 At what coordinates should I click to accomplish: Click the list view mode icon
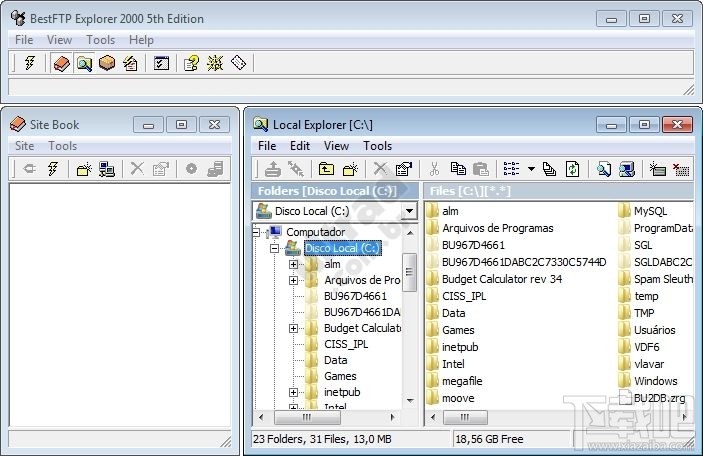pos(511,169)
